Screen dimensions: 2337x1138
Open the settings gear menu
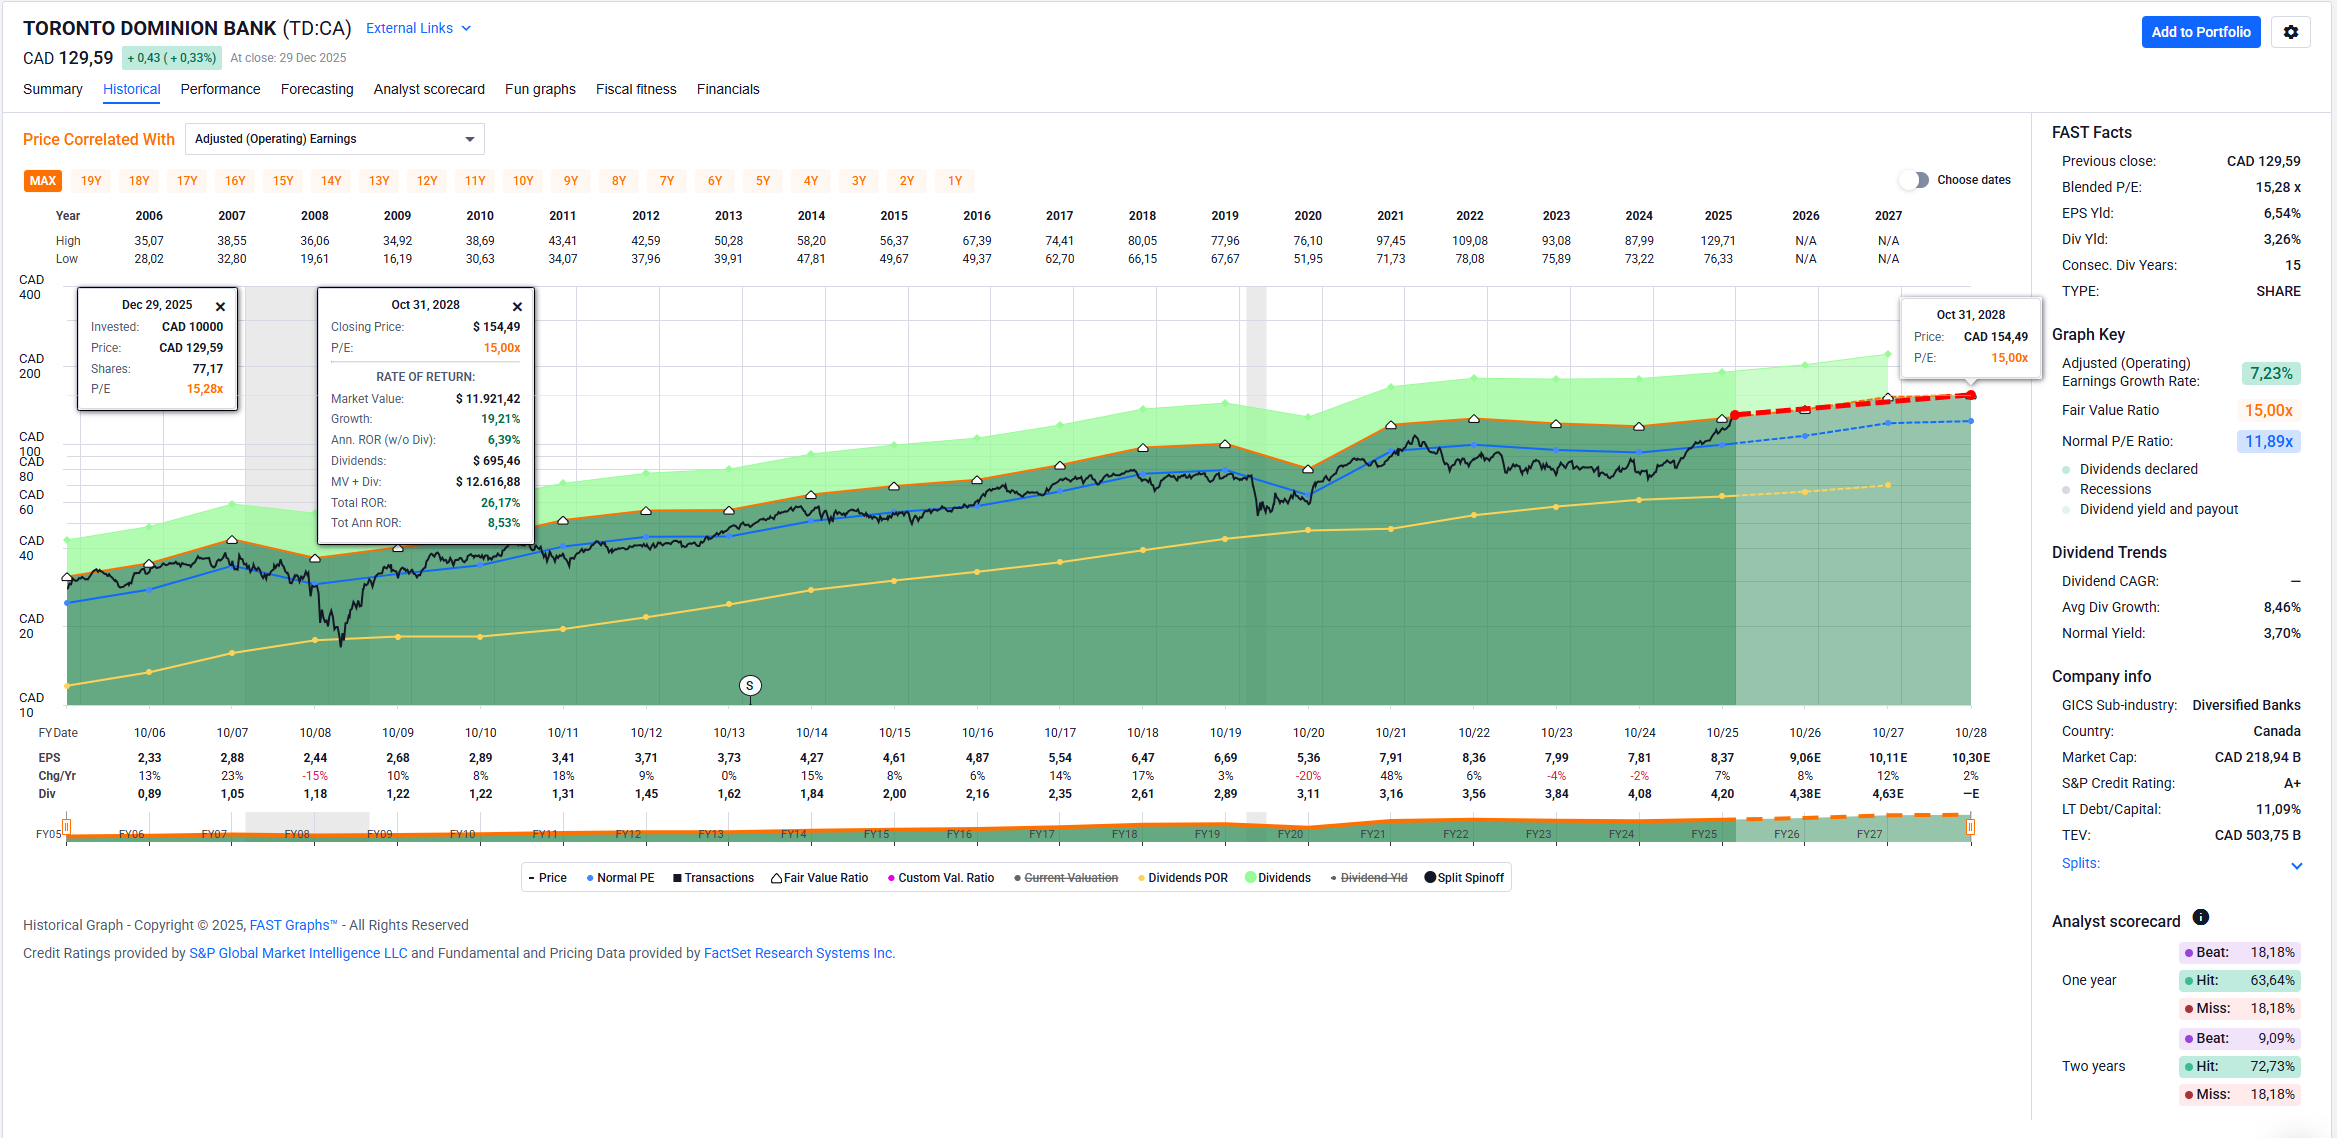(x=2290, y=32)
